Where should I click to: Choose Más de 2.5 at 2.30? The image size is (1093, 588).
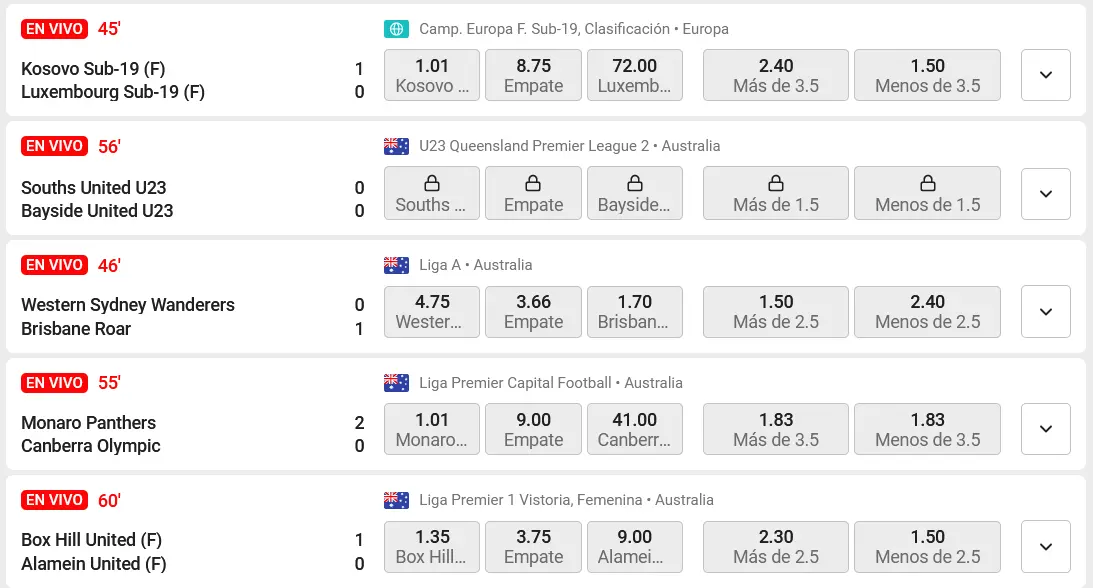(x=776, y=547)
